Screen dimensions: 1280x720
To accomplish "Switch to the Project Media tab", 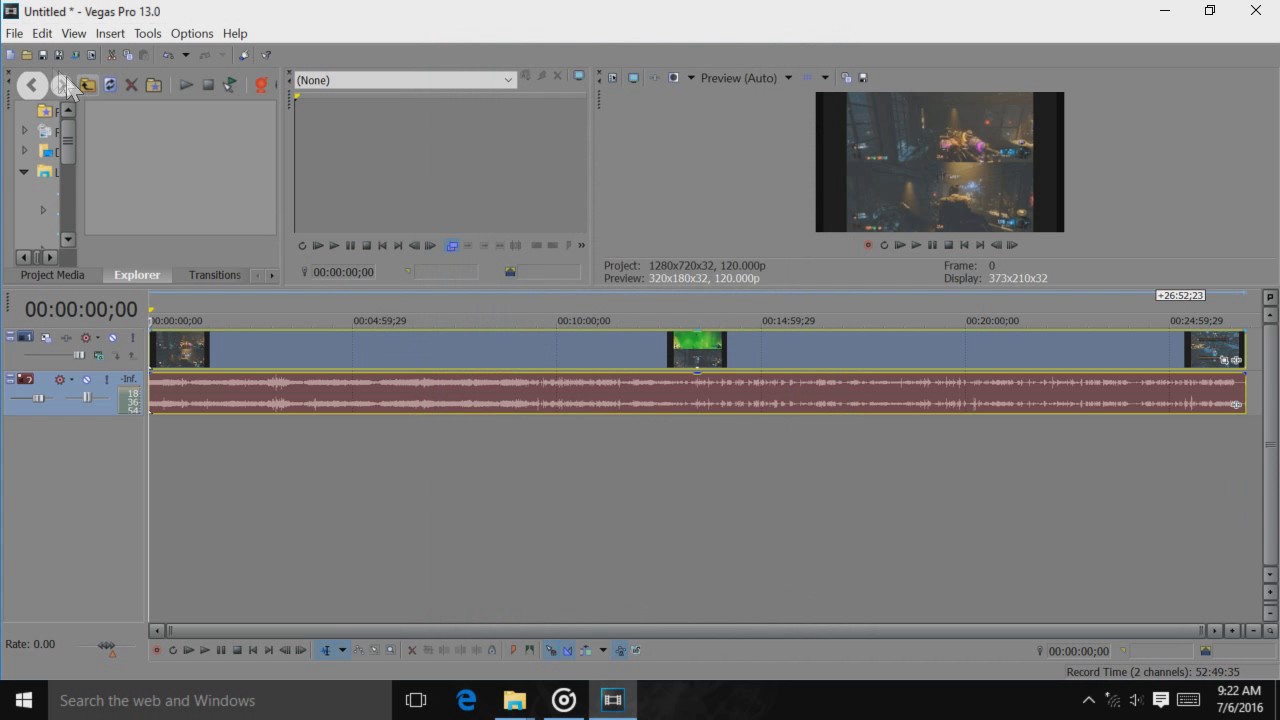I will coord(52,275).
